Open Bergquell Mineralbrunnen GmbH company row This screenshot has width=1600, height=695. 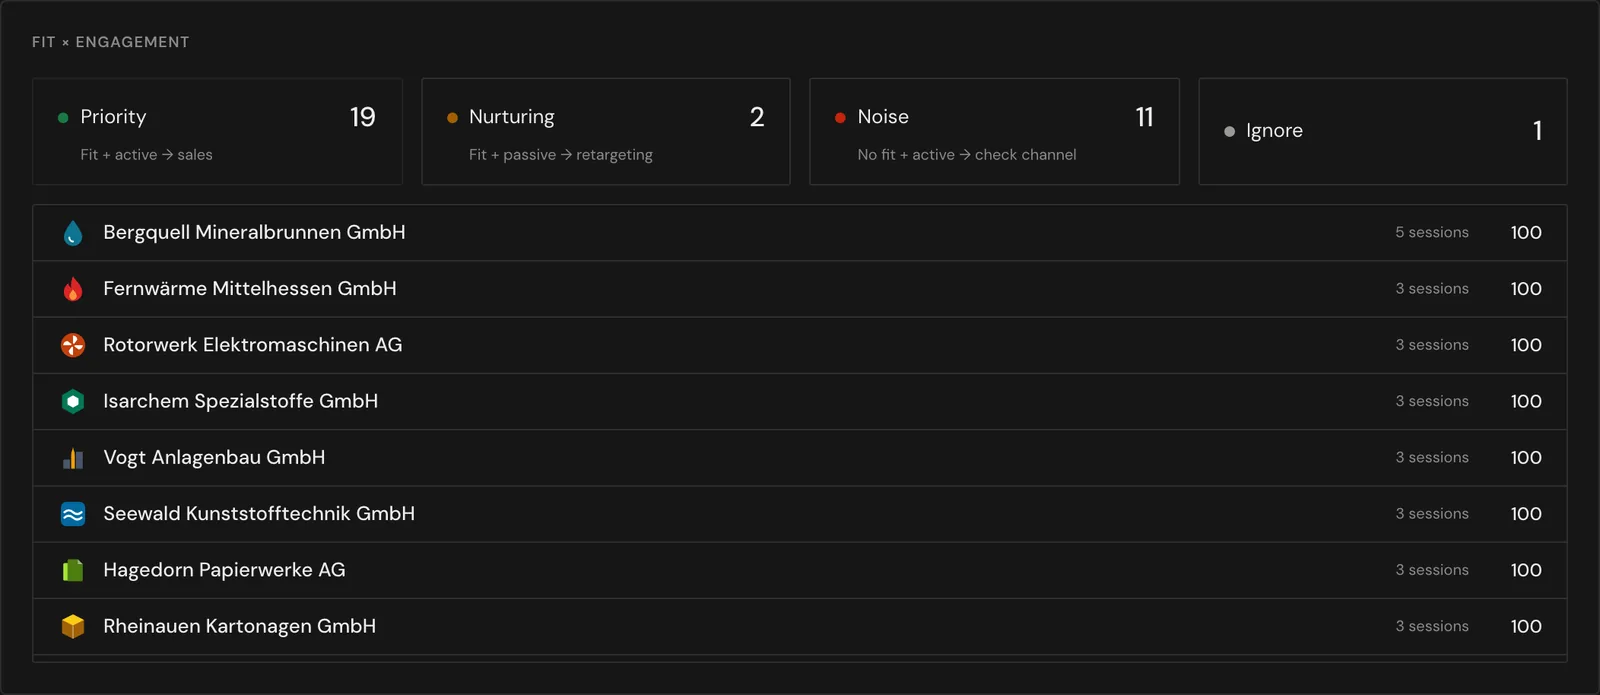pyautogui.click(x=800, y=233)
